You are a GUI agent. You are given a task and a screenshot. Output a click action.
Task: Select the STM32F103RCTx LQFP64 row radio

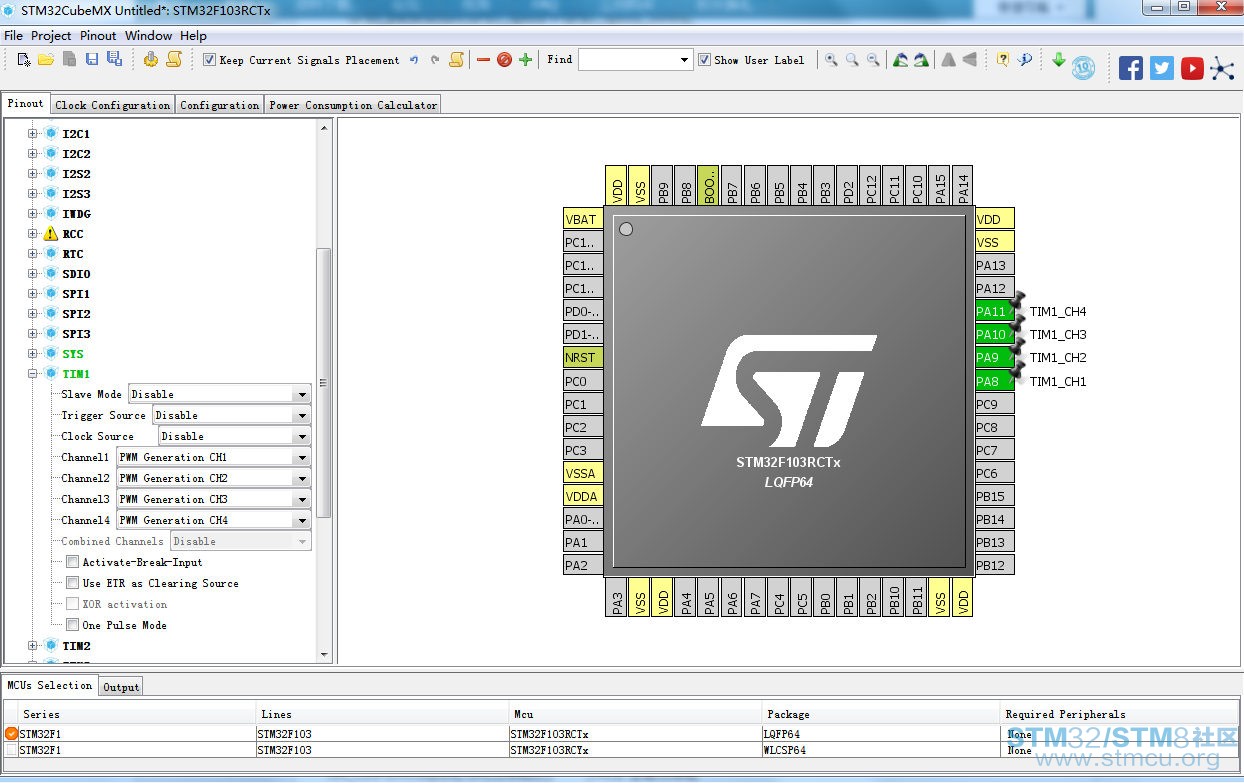pos(12,734)
